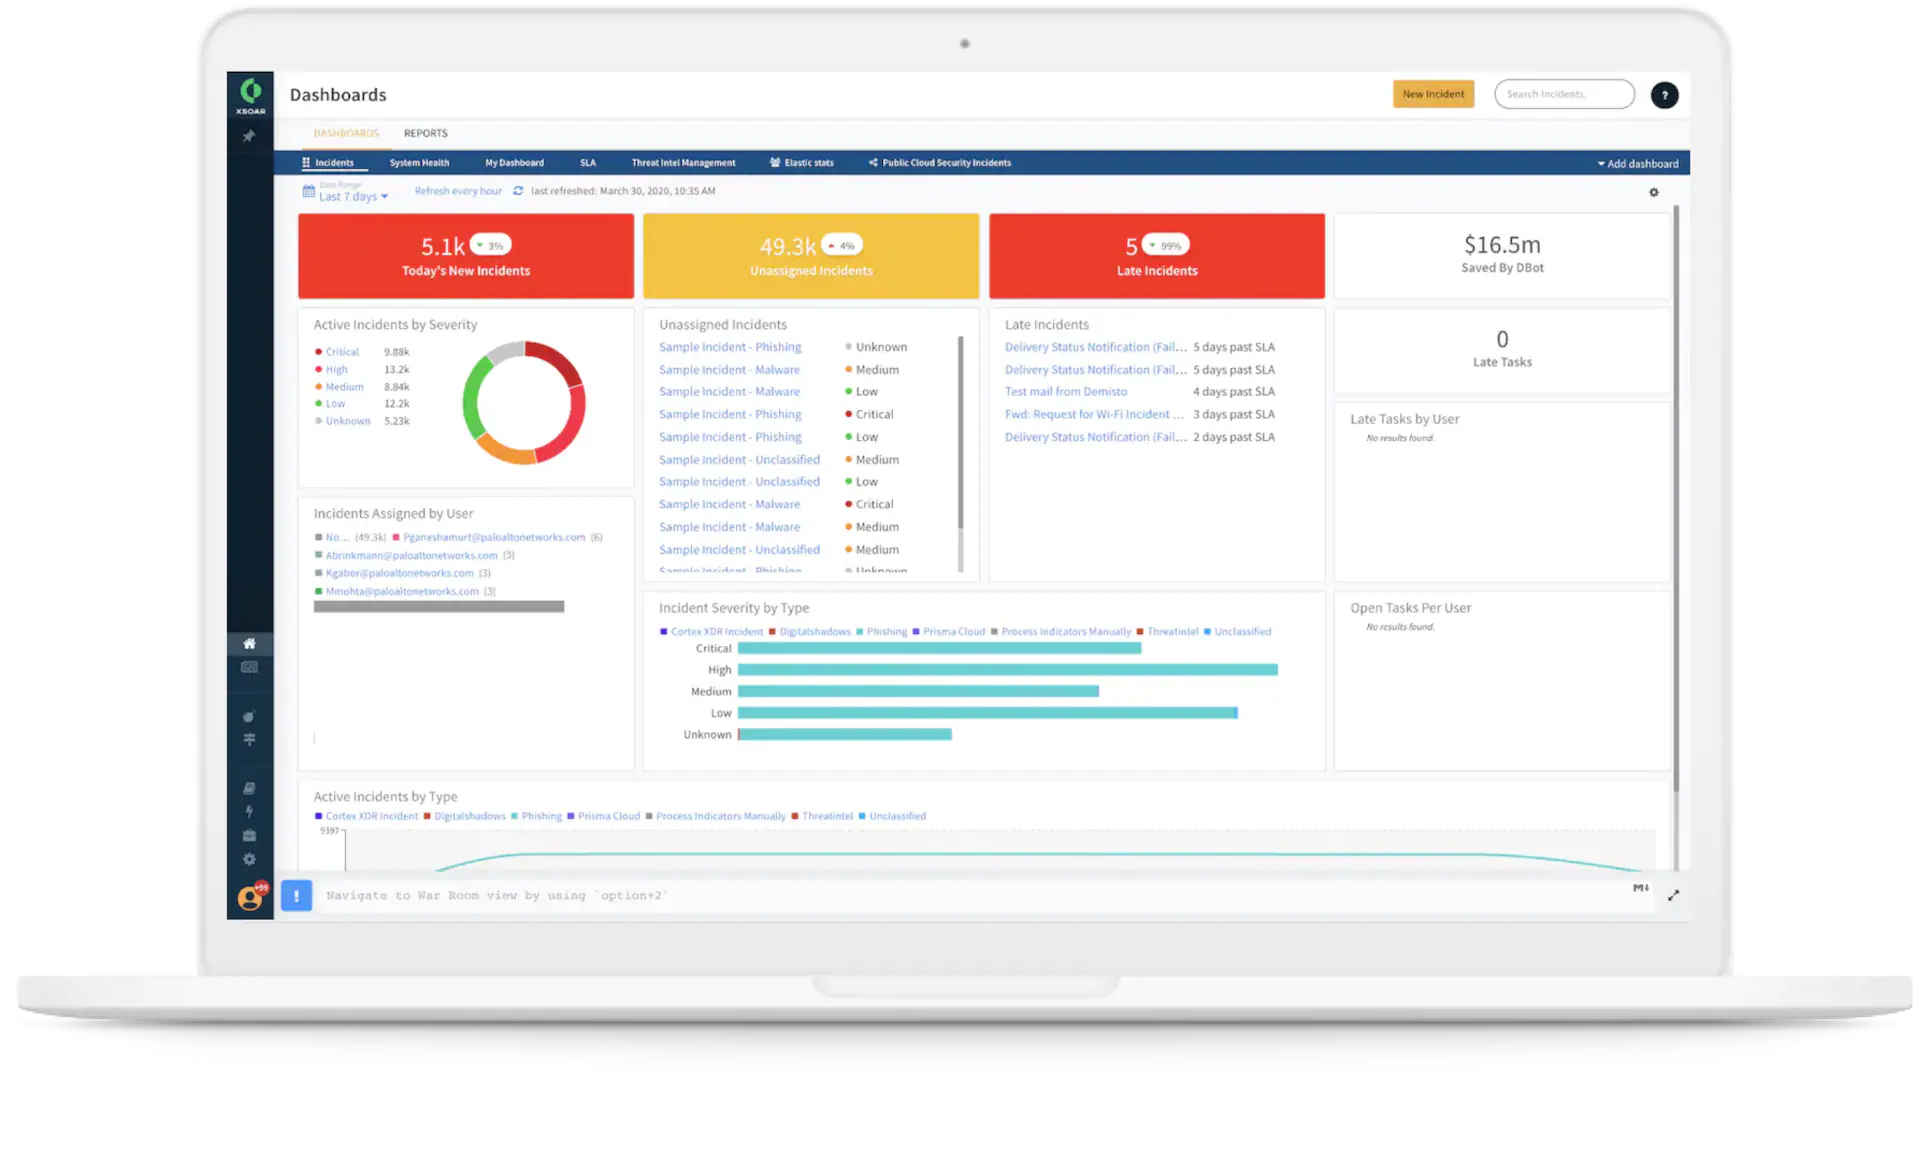The height and width of the screenshot is (1173, 1920).
Task: Click the refresh icon next to last refreshed
Action: pos(518,190)
